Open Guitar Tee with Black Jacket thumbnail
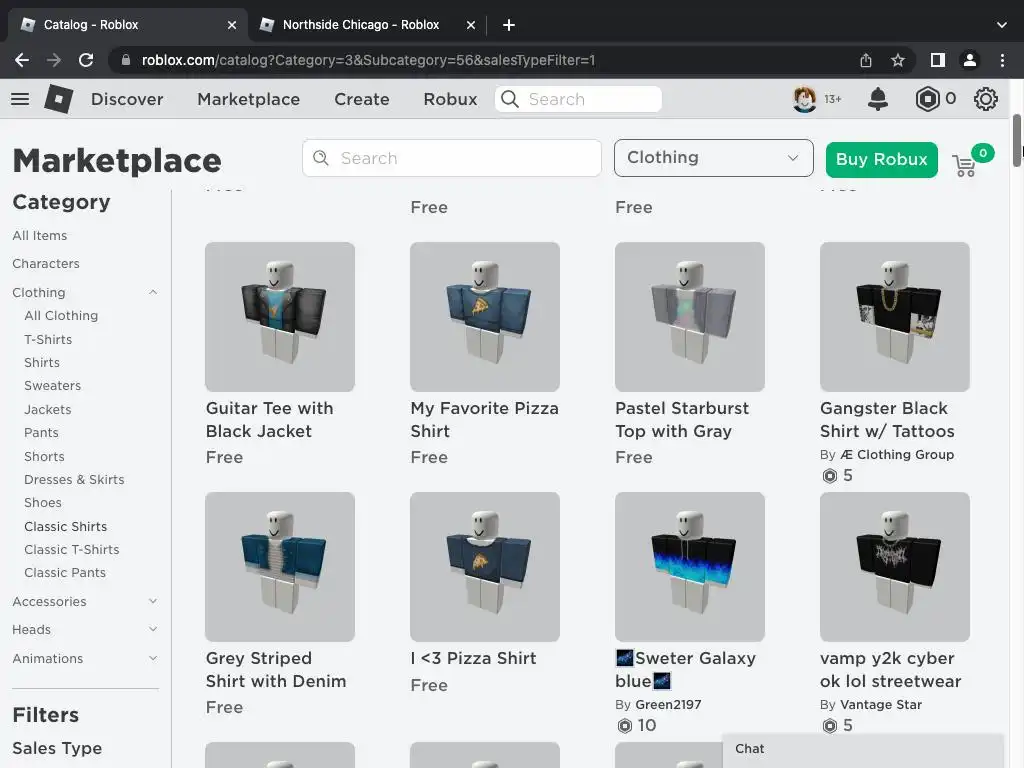Viewport: 1024px width, 768px height. pos(280,317)
